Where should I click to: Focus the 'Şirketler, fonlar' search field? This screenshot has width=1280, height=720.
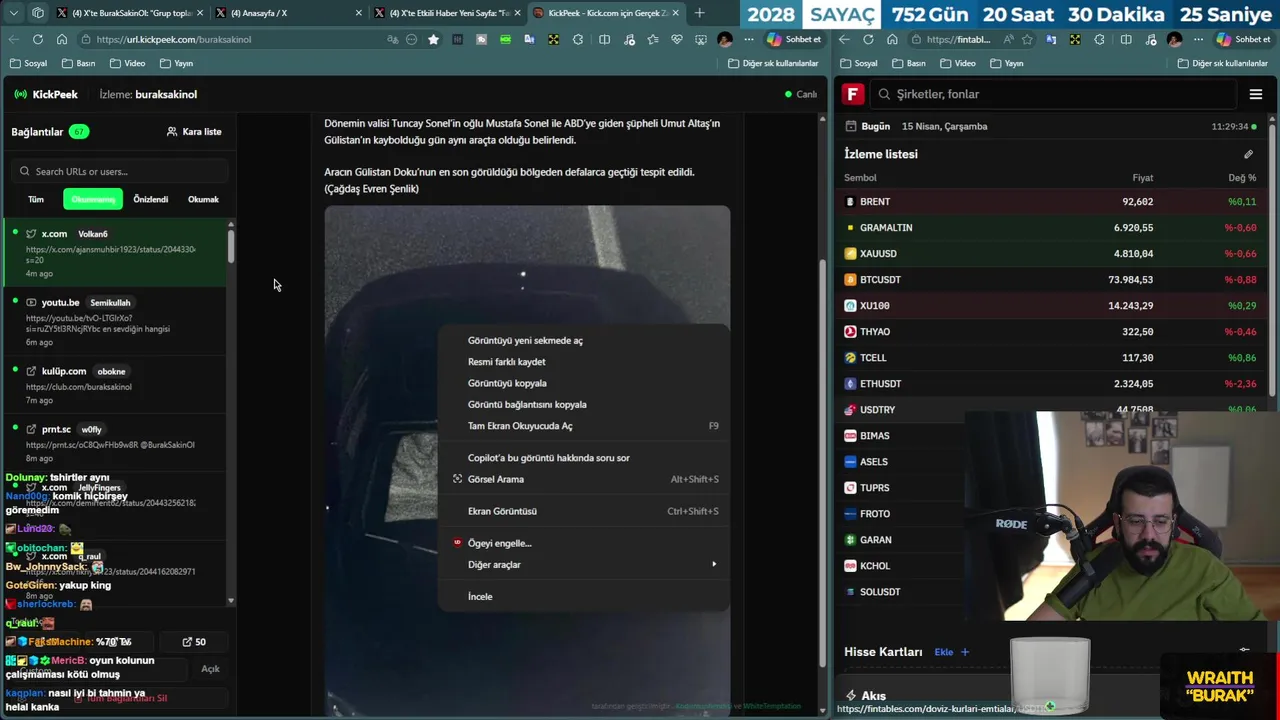click(x=1053, y=94)
